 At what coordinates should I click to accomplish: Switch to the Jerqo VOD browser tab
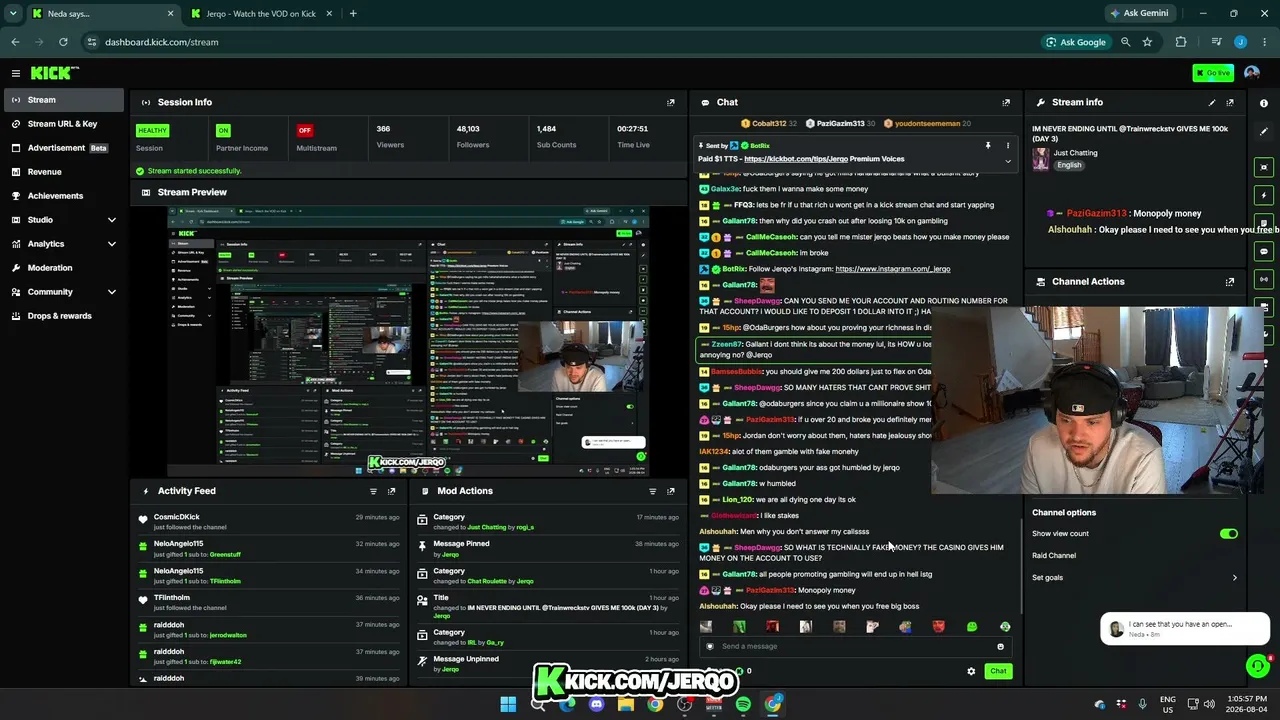(262, 14)
